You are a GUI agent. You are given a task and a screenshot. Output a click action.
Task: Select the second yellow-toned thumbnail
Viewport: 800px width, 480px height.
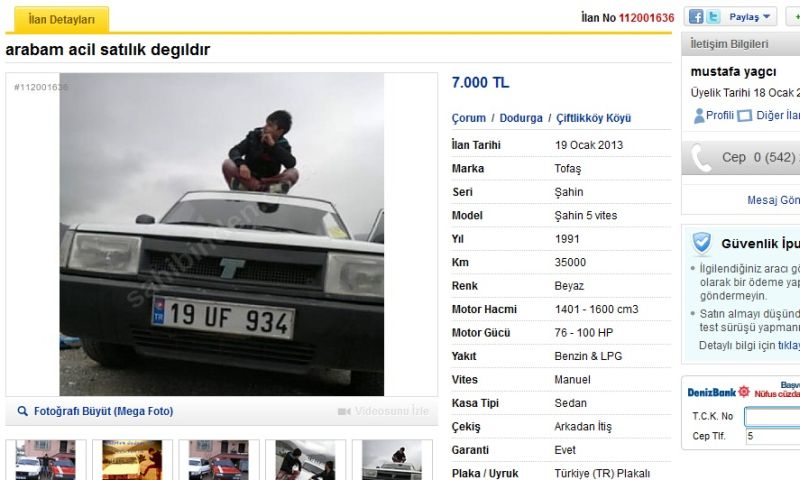tap(132, 460)
